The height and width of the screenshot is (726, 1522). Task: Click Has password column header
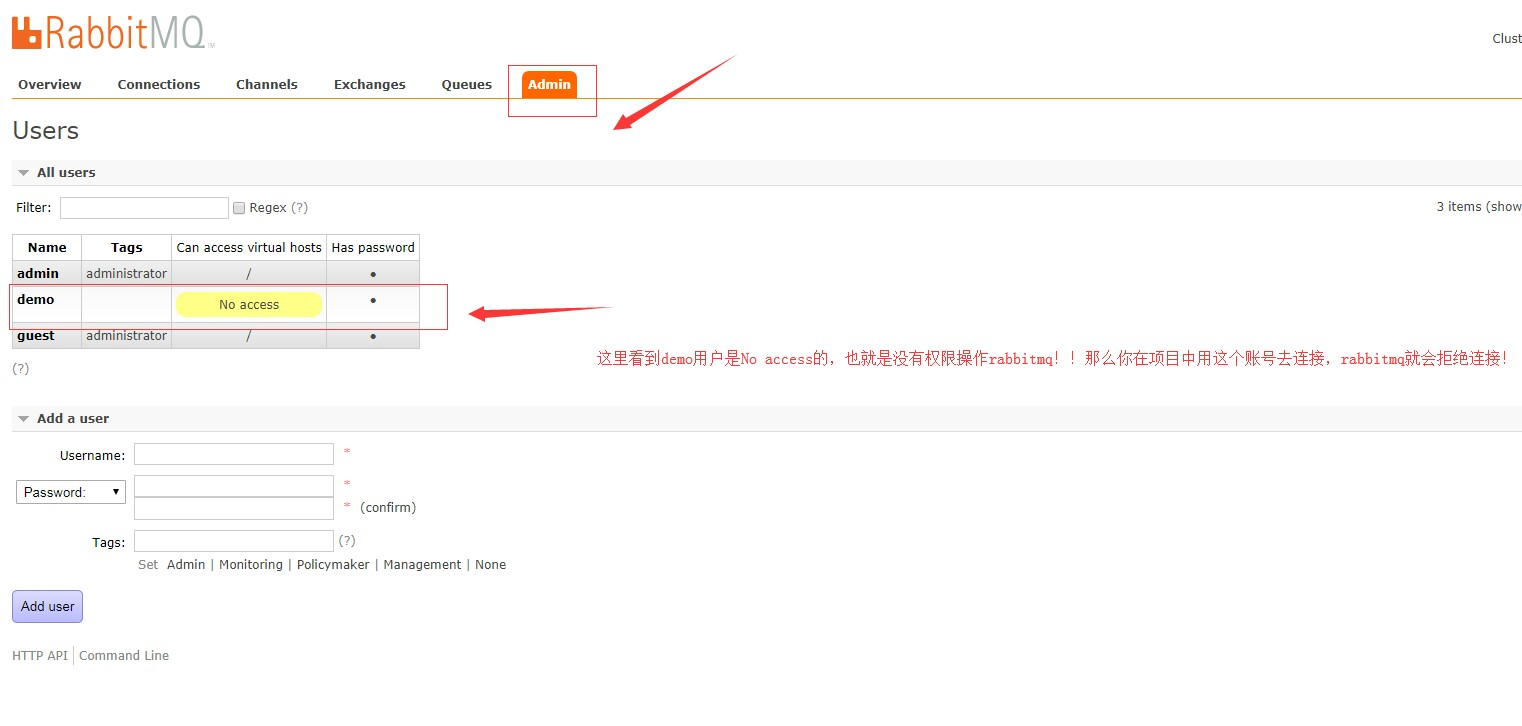pyautogui.click(x=373, y=247)
